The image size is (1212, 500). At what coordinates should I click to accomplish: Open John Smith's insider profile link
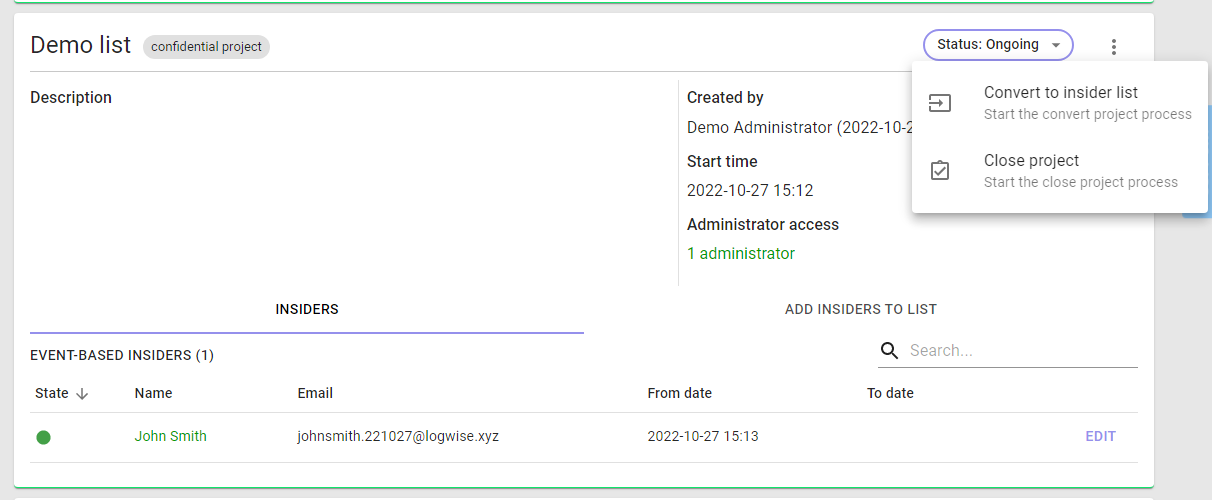tap(171, 436)
